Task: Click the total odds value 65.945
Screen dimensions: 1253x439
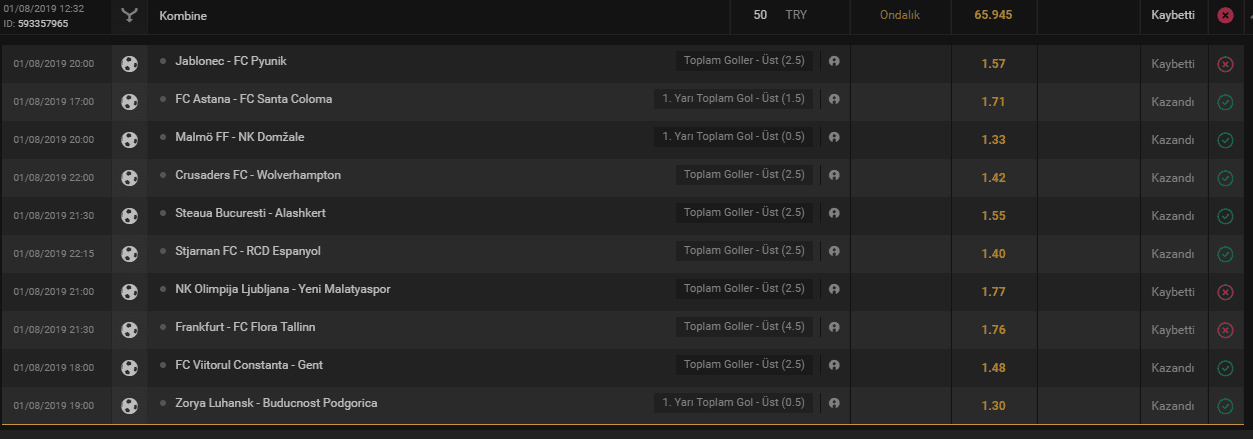Action: (993, 16)
